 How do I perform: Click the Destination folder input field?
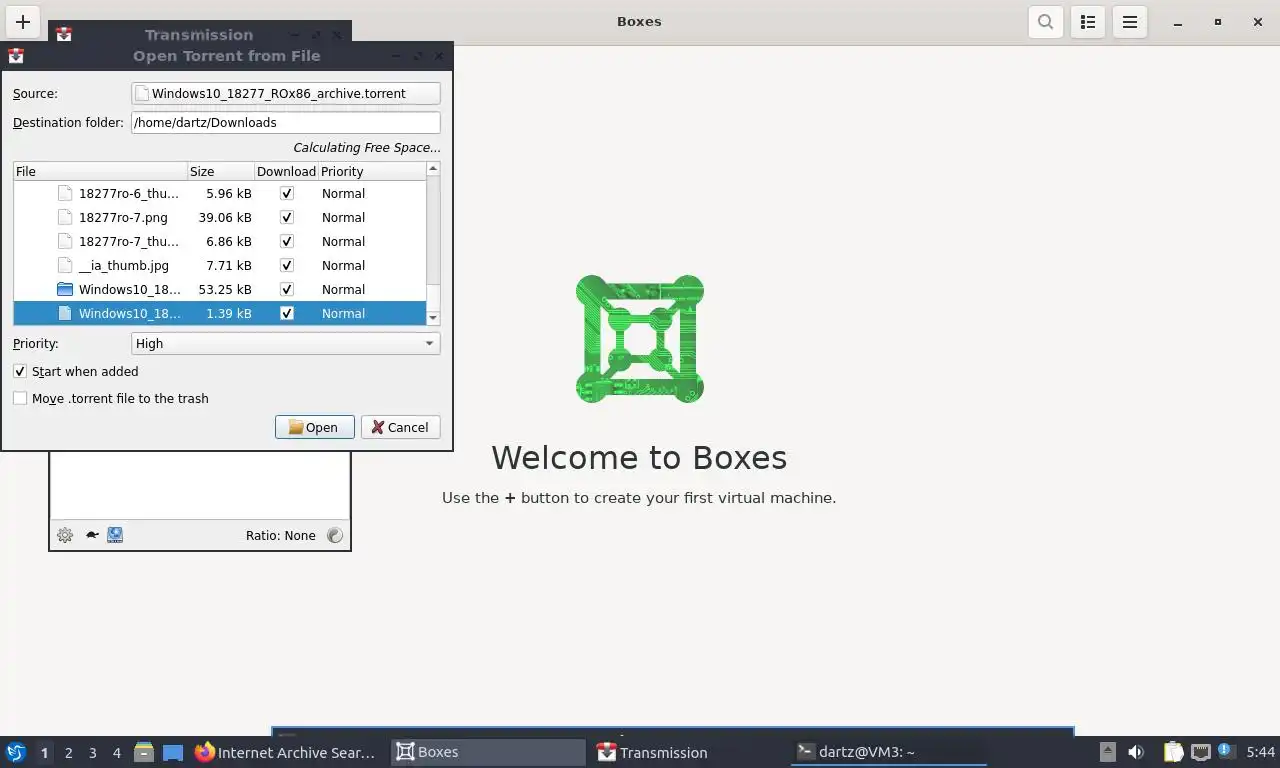[x=286, y=122]
